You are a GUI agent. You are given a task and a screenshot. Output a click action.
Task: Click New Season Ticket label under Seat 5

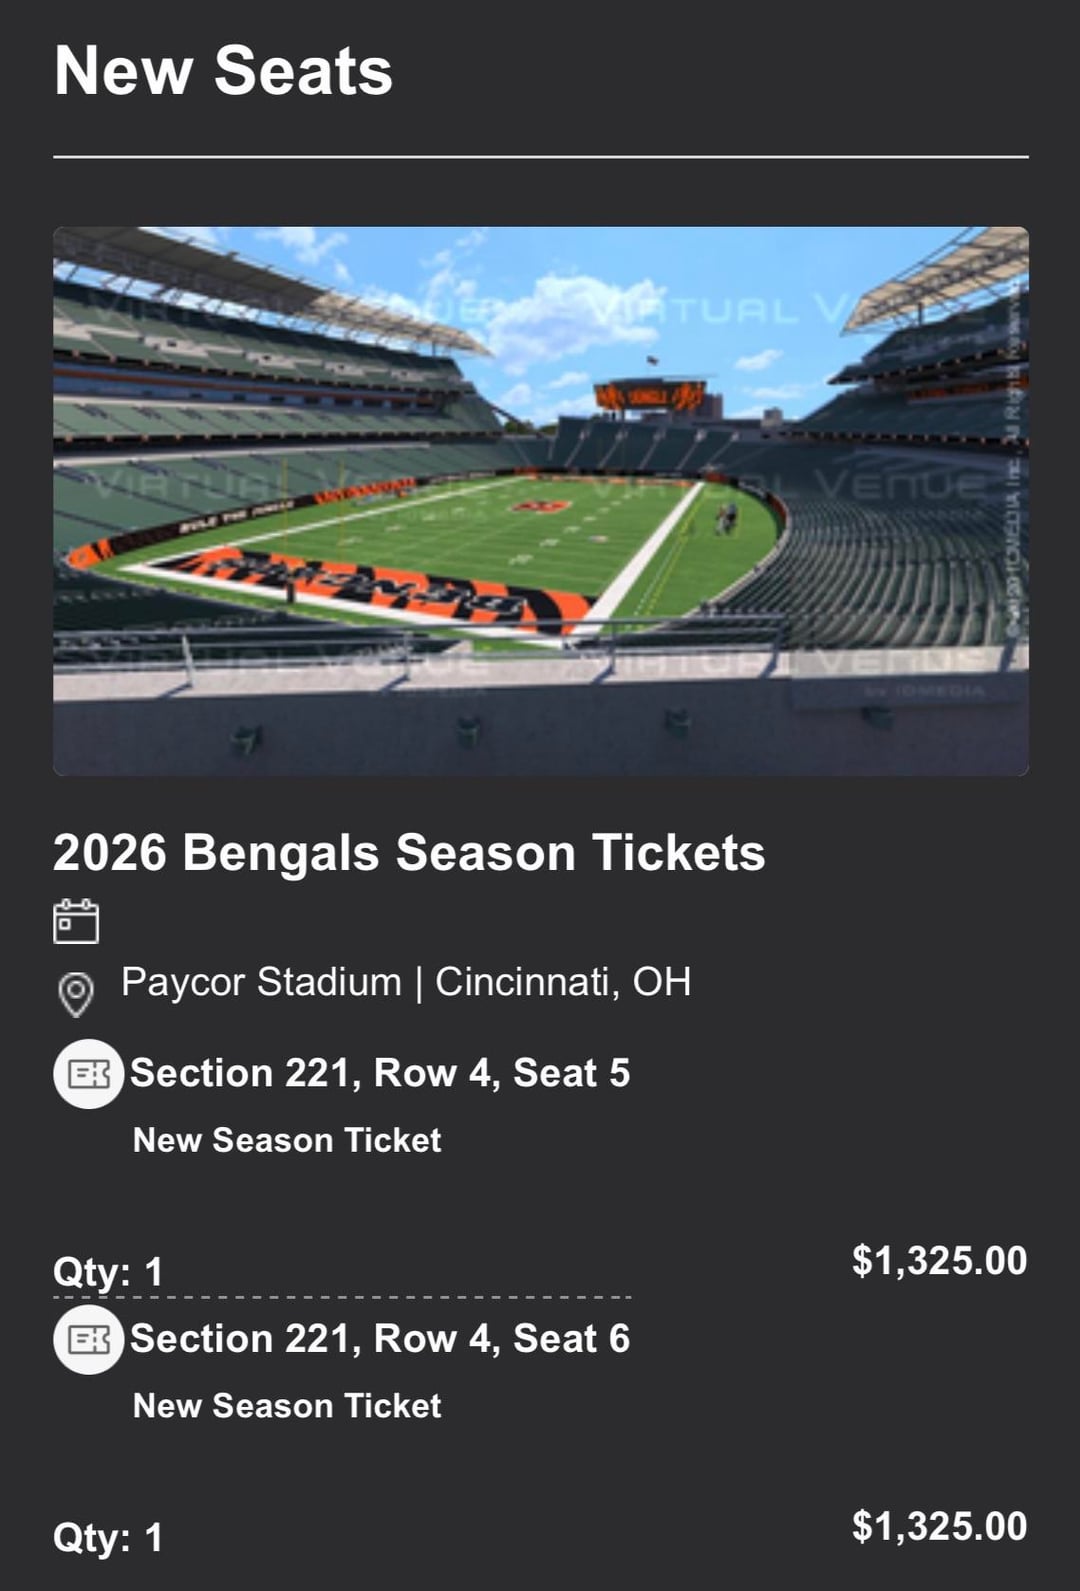(287, 1140)
